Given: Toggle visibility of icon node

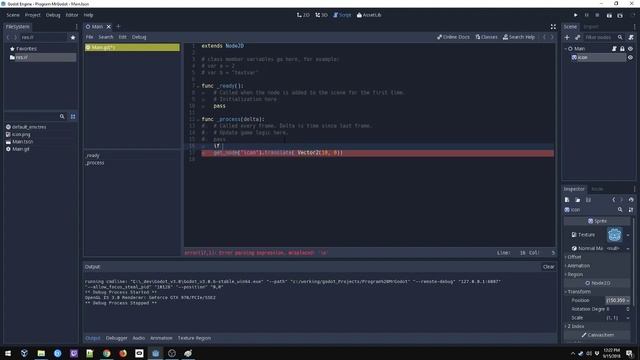Looking at the screenshot, I should tap(630, 58).
